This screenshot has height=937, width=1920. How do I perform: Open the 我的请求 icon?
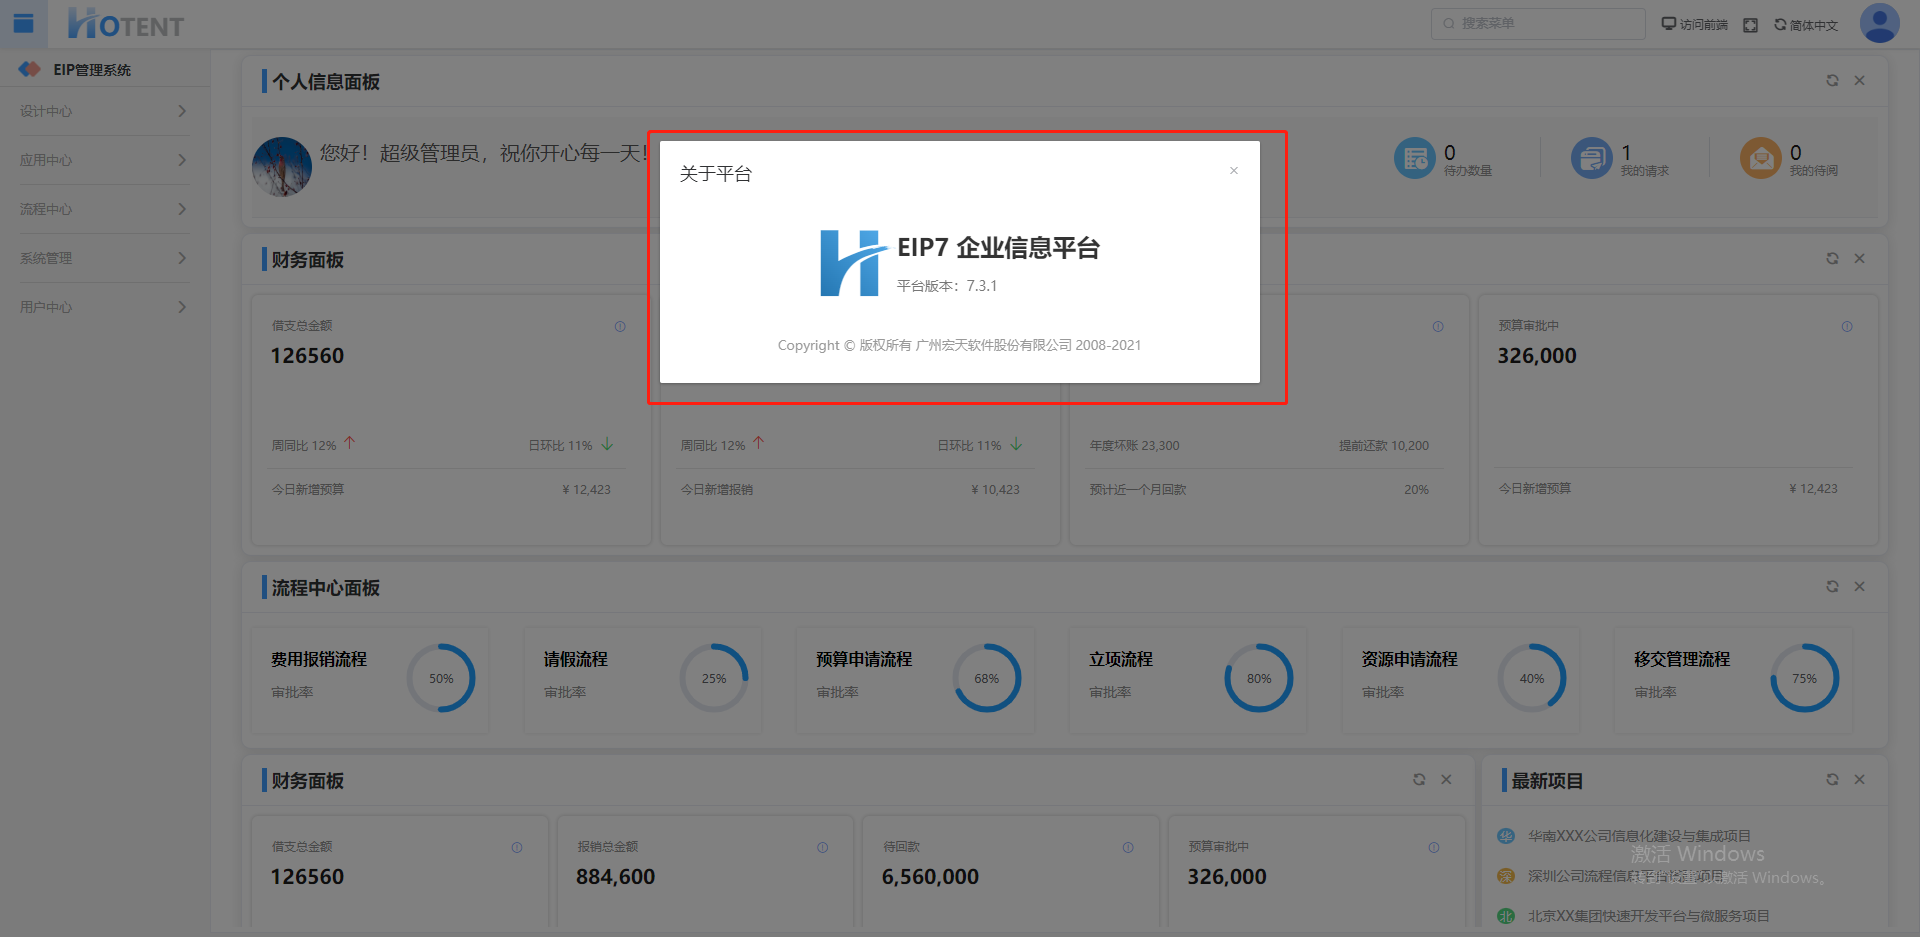[1592, 158]
